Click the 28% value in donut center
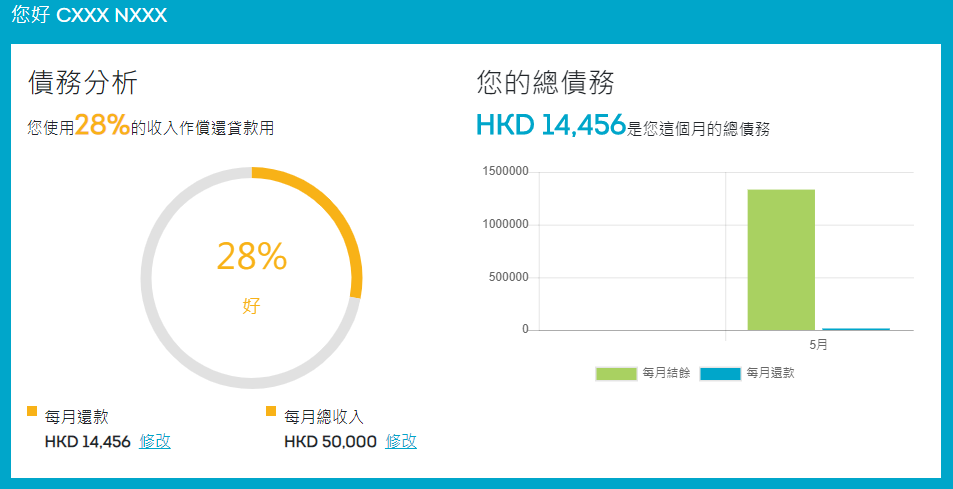 pos(252,256)
